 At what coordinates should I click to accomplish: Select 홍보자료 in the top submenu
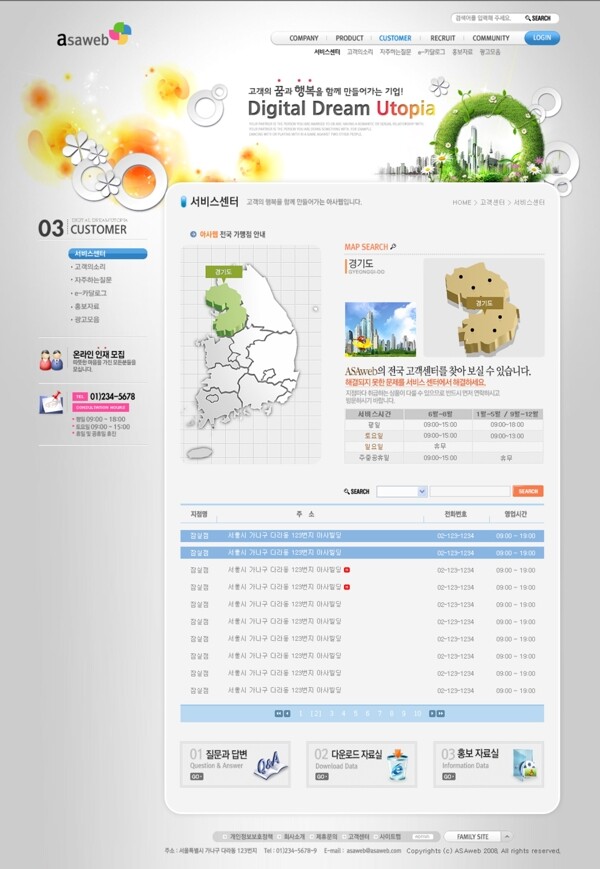462,52
